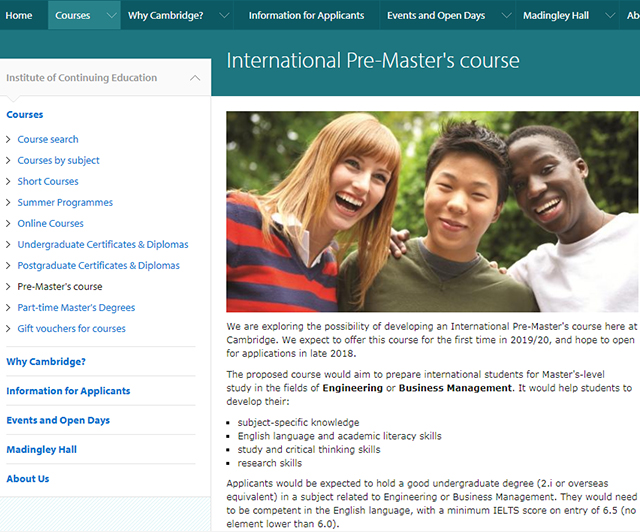Open Part-time Master's Degrees link
Screen dimensions: 640x532
[76, 307]
